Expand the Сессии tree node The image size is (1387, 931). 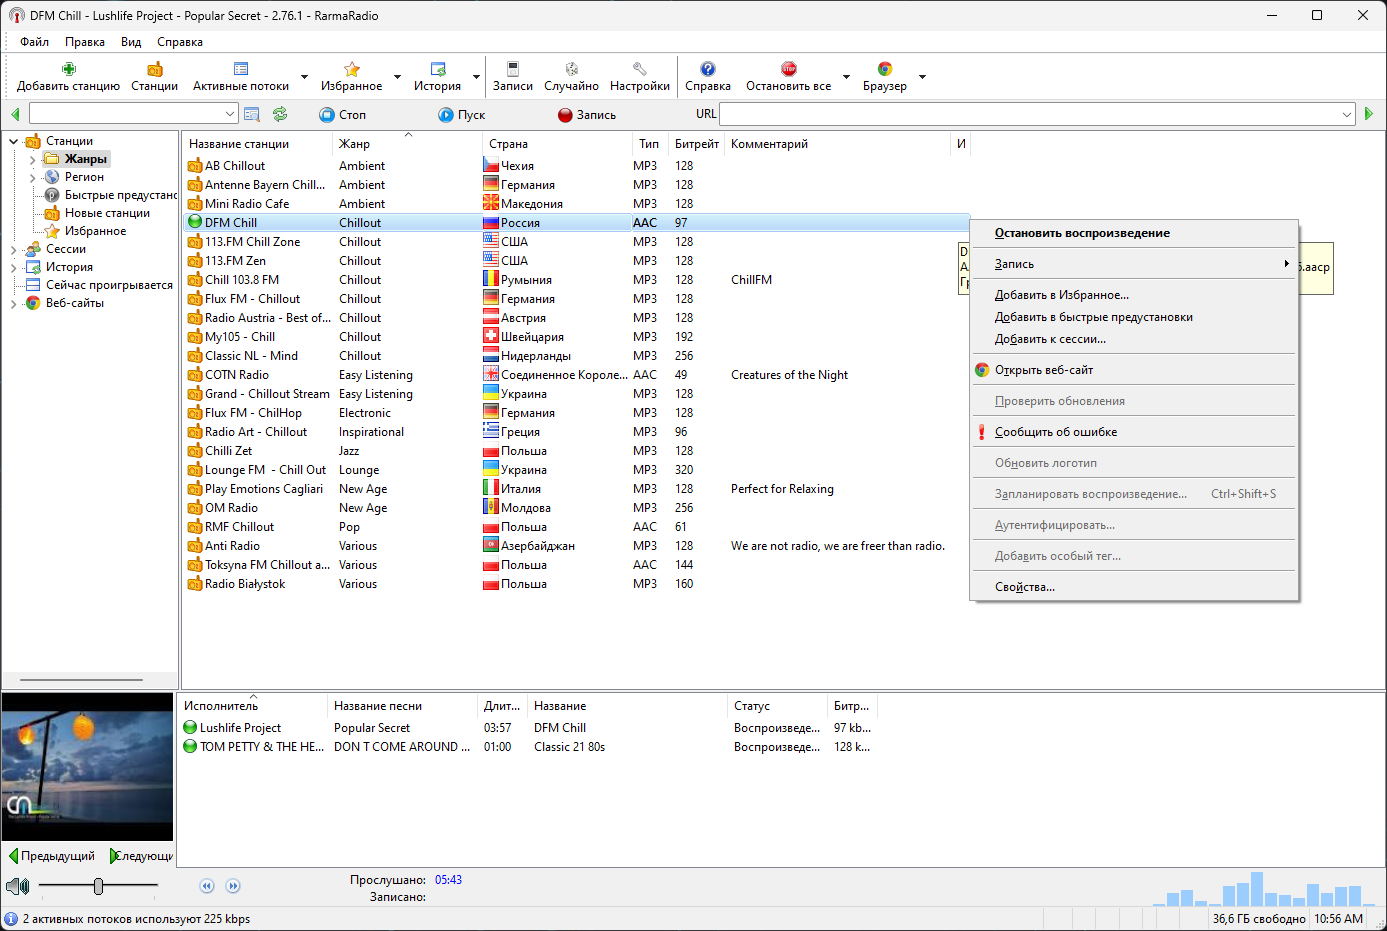14,249
